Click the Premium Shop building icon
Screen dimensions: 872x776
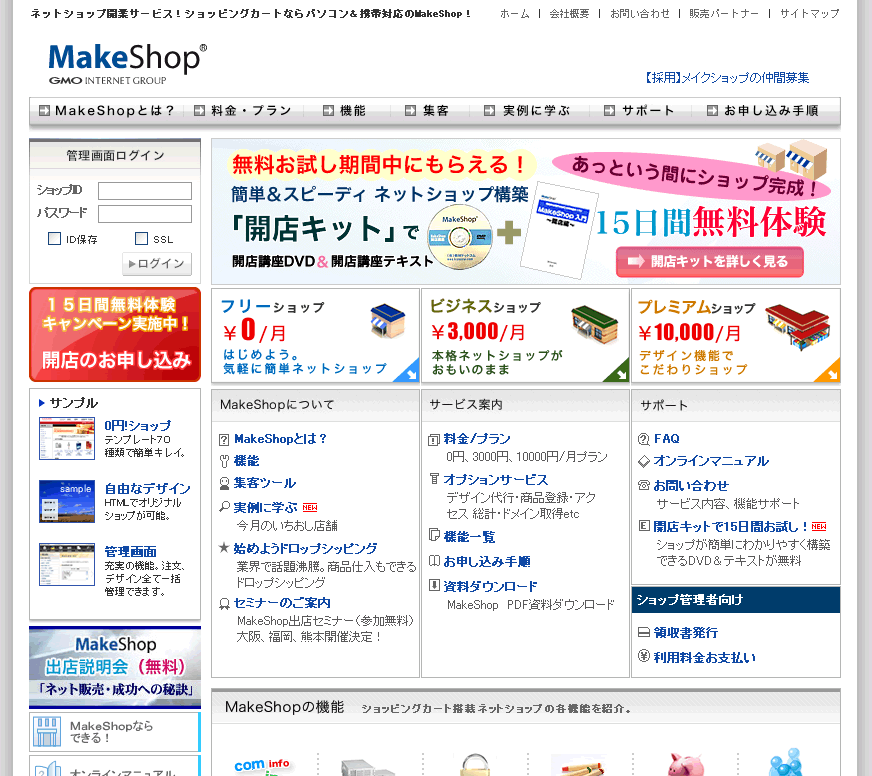797,324
